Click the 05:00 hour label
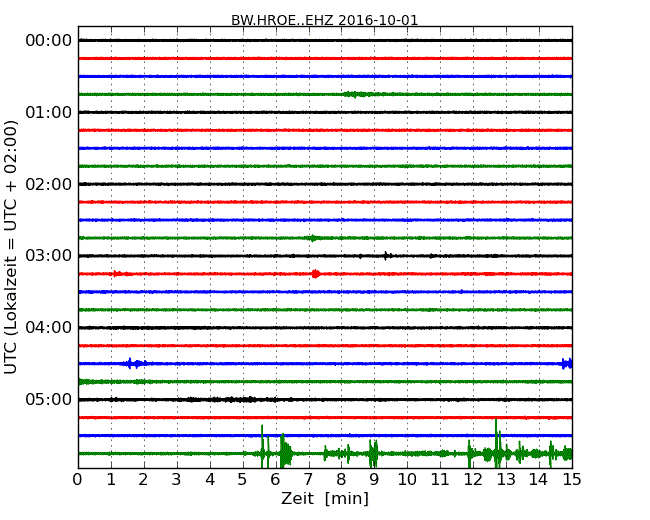Viewport: 650px width, 520px height. tap(49, 399)
